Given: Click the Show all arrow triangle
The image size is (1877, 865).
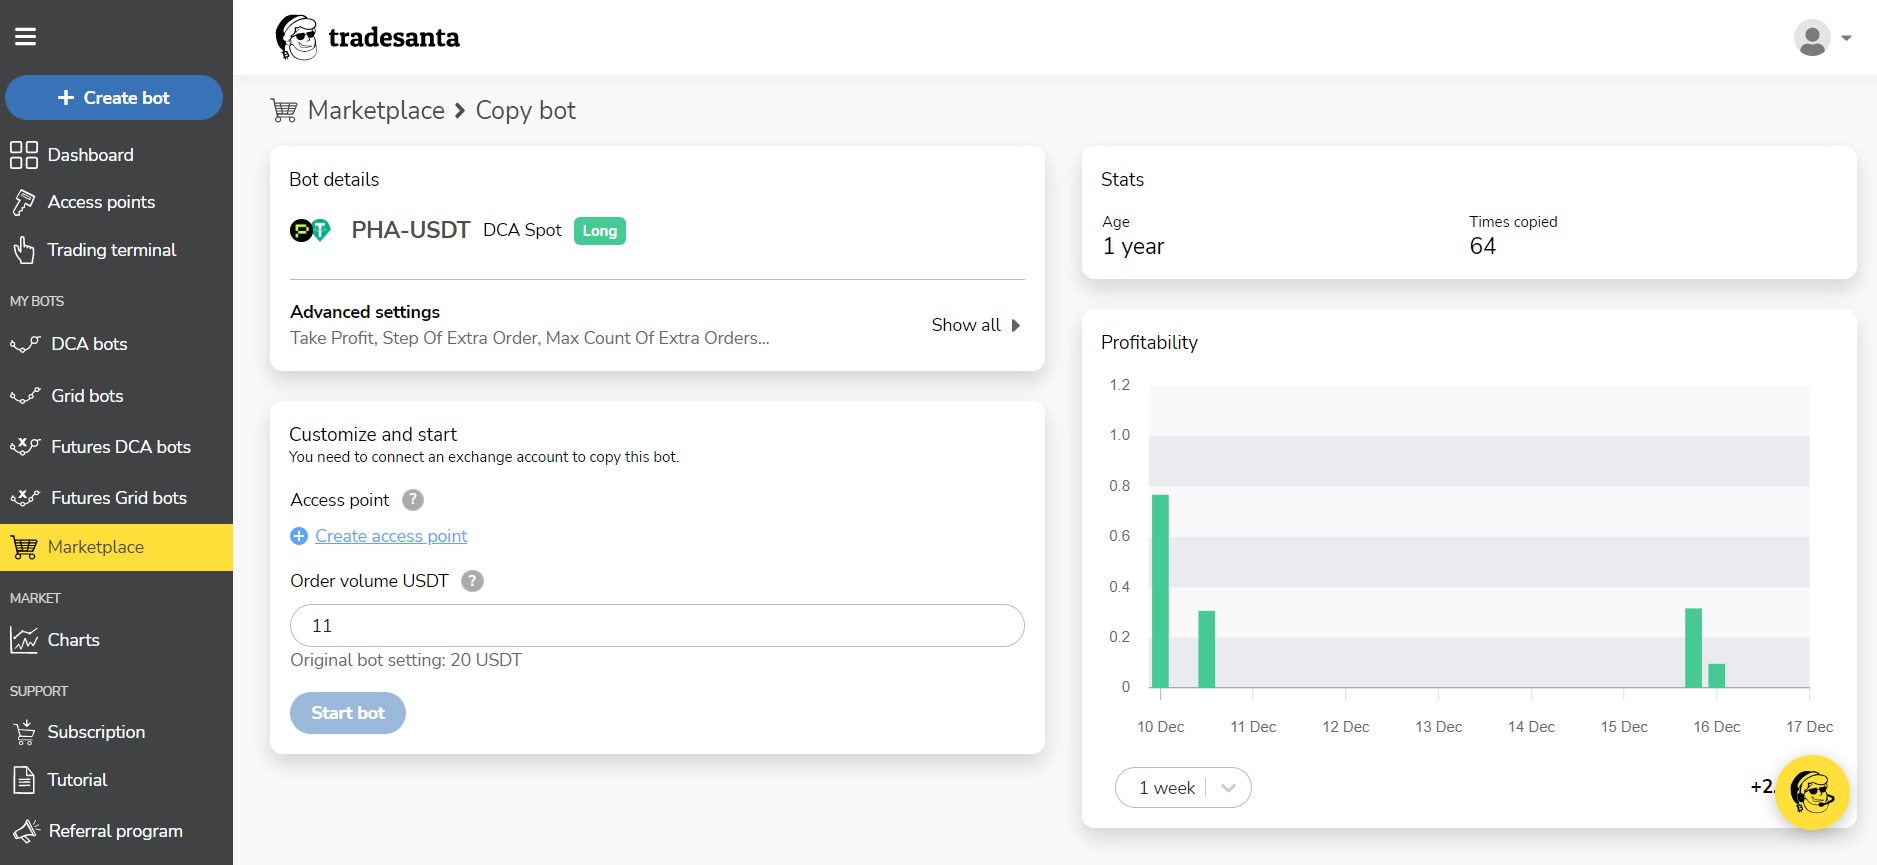Looking at the screenshot, I should pyautogui.click(x=1016, y=325).
